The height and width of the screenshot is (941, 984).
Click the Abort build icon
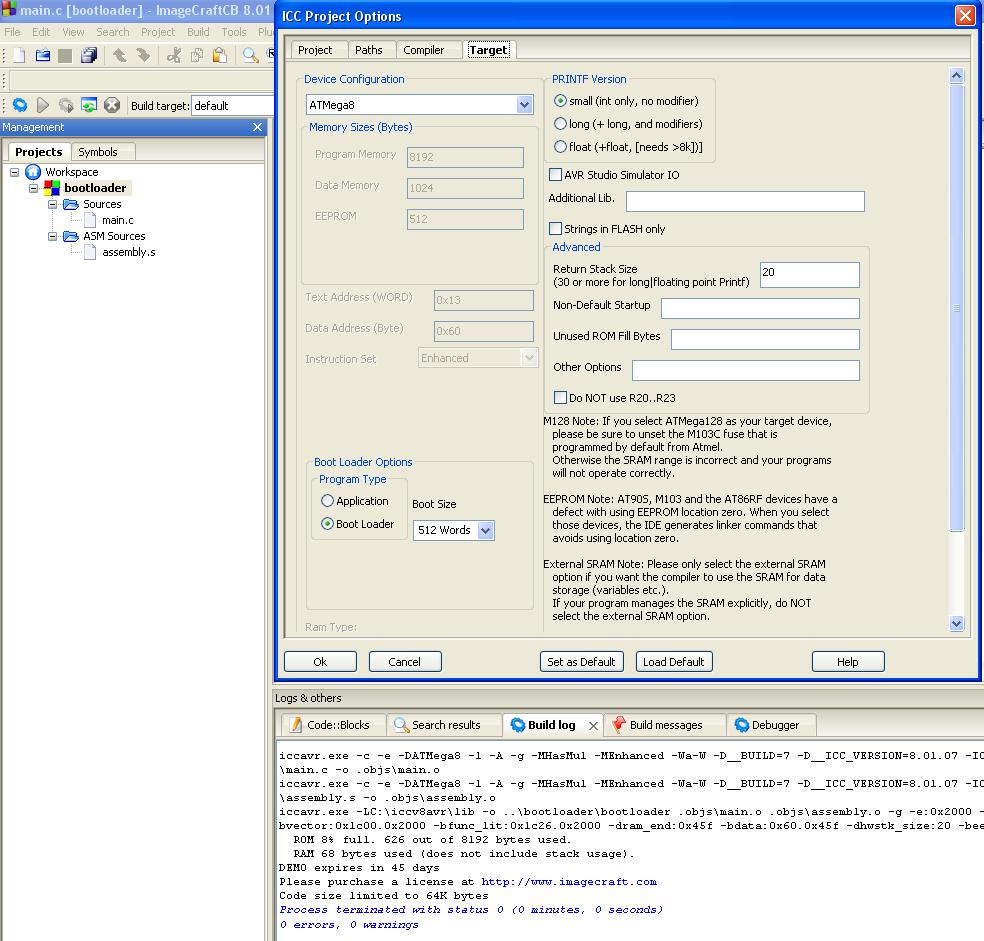pyautogui.click(x=112, y=105)
